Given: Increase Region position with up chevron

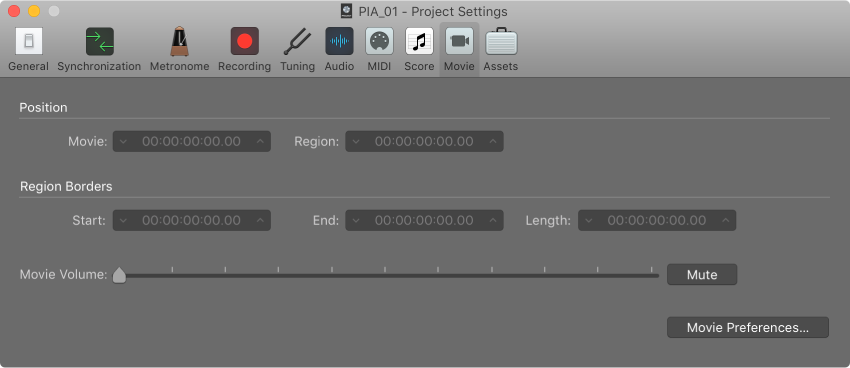Looking at the screenshot, I should (492, 141).
